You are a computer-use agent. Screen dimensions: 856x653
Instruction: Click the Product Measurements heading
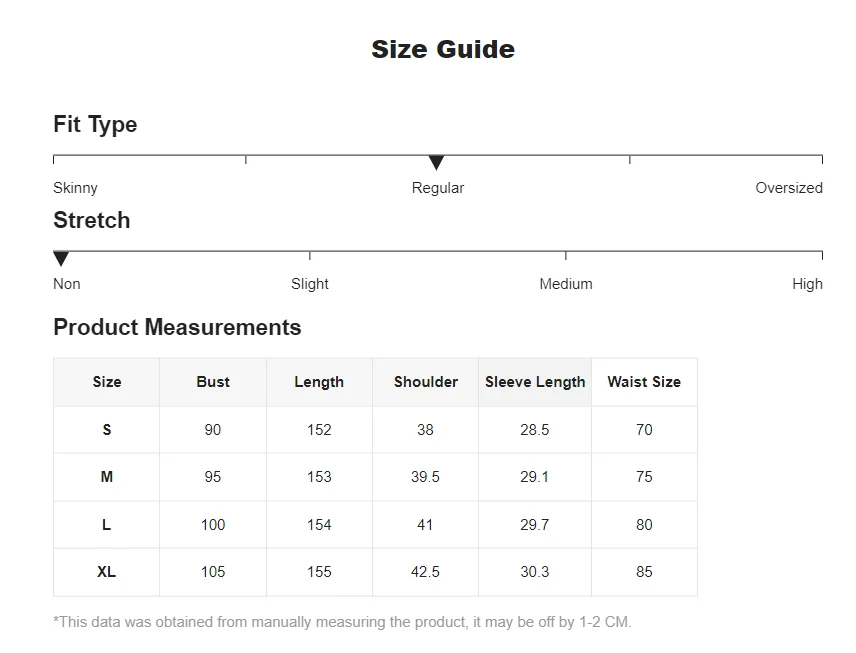click(177, 327)
